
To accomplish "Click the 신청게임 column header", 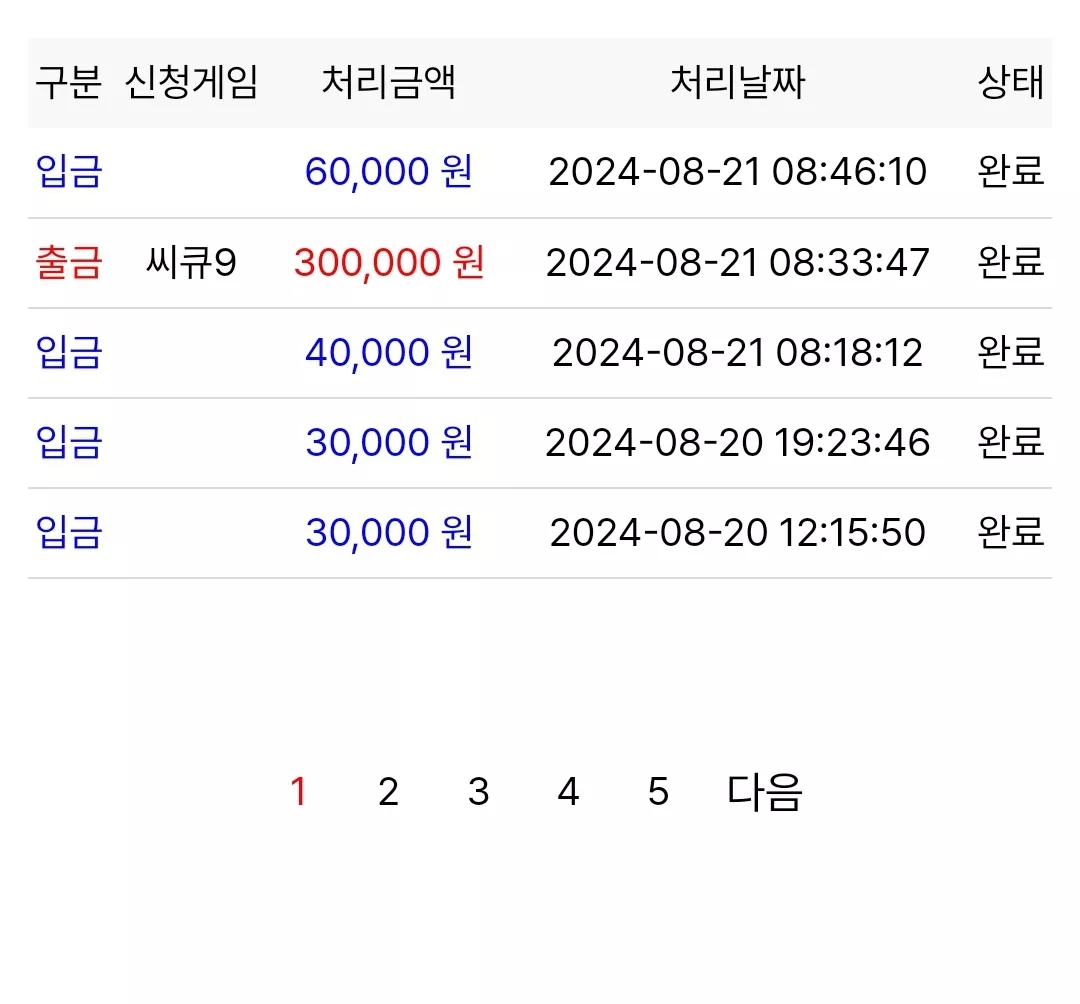I will pyautogui.click(x=191, y=83).
